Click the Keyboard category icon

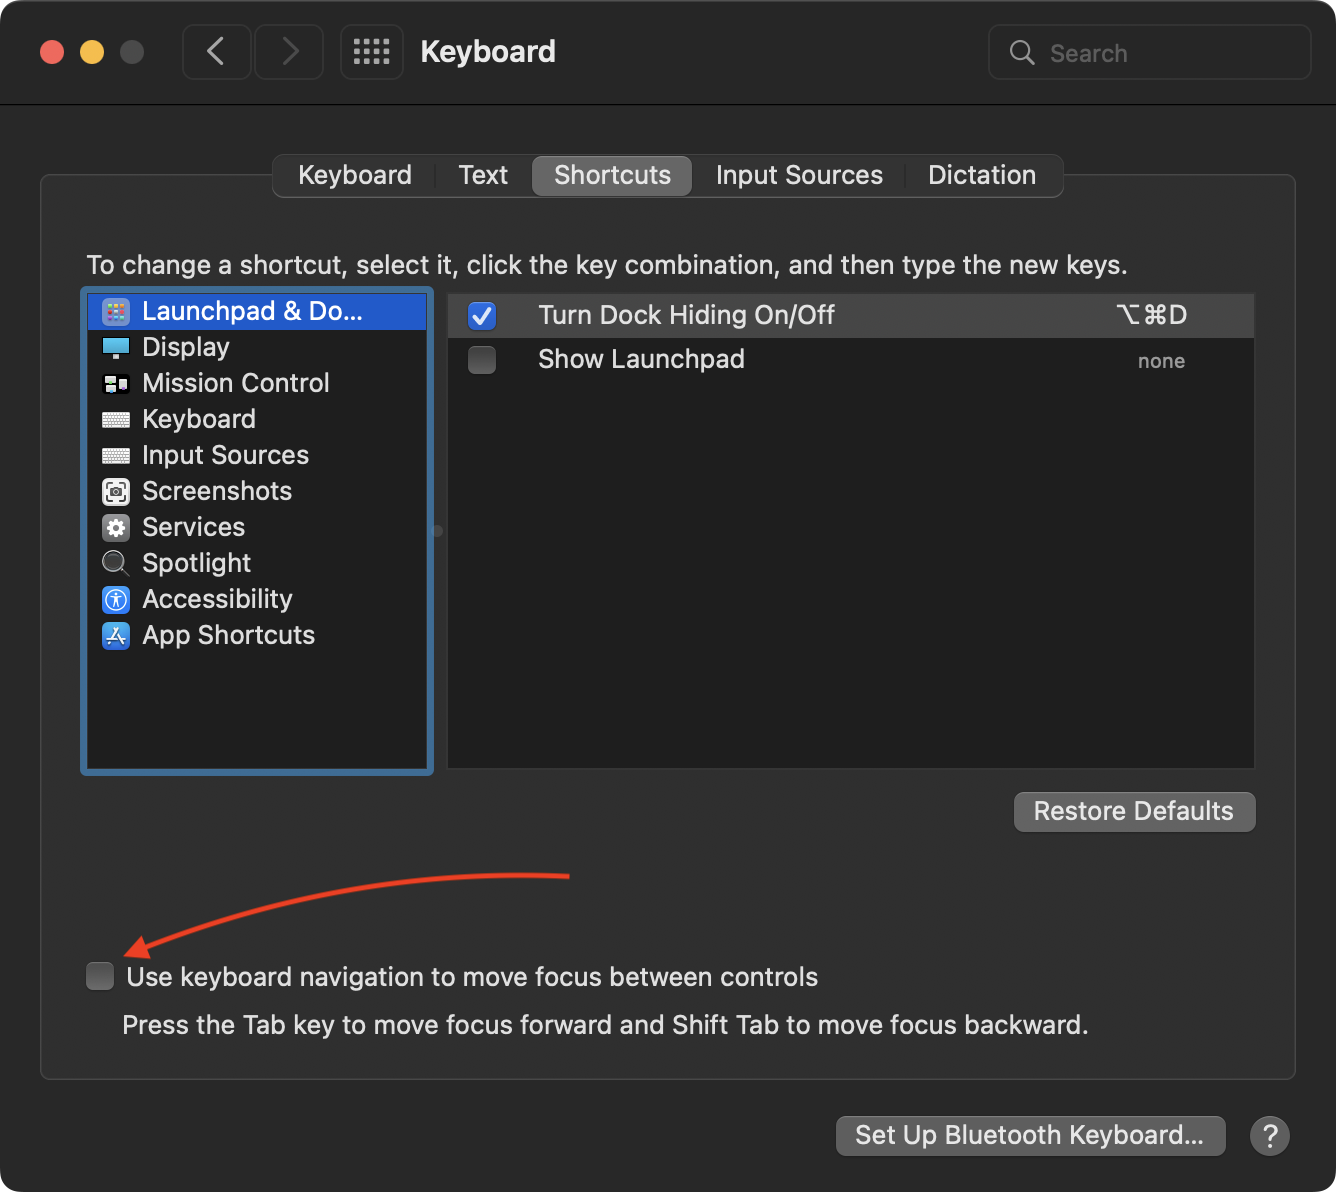pyautogui.click(x=116, y=420)
